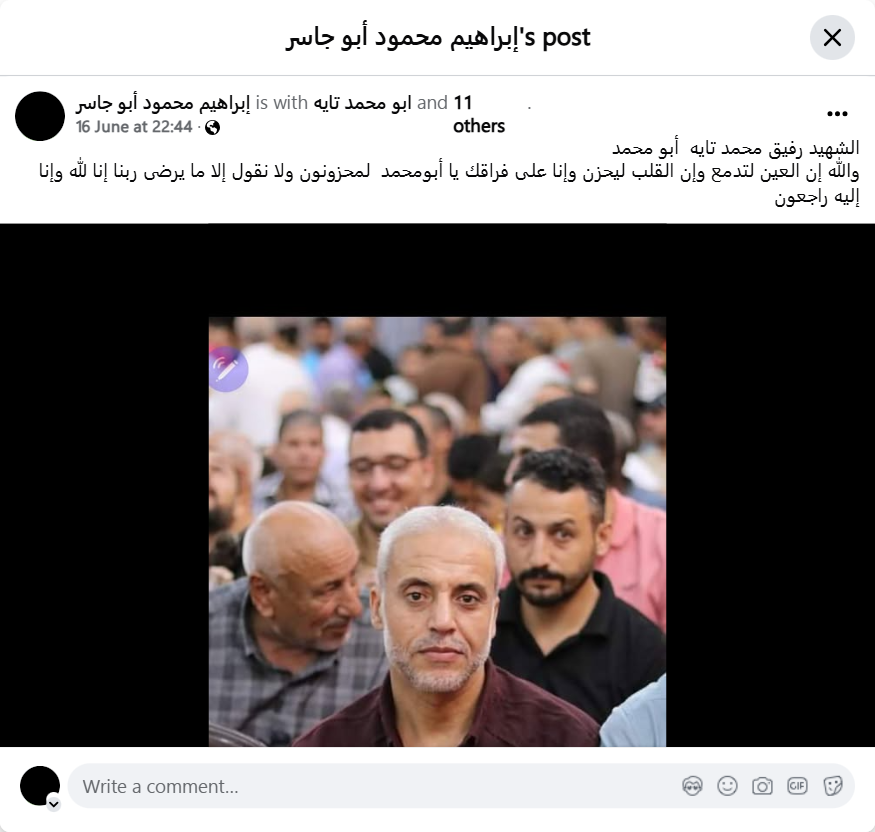875x832 pixels.
Task: Click the globe public audience icon
Action: pyautogui.click(x=212, y=128)
